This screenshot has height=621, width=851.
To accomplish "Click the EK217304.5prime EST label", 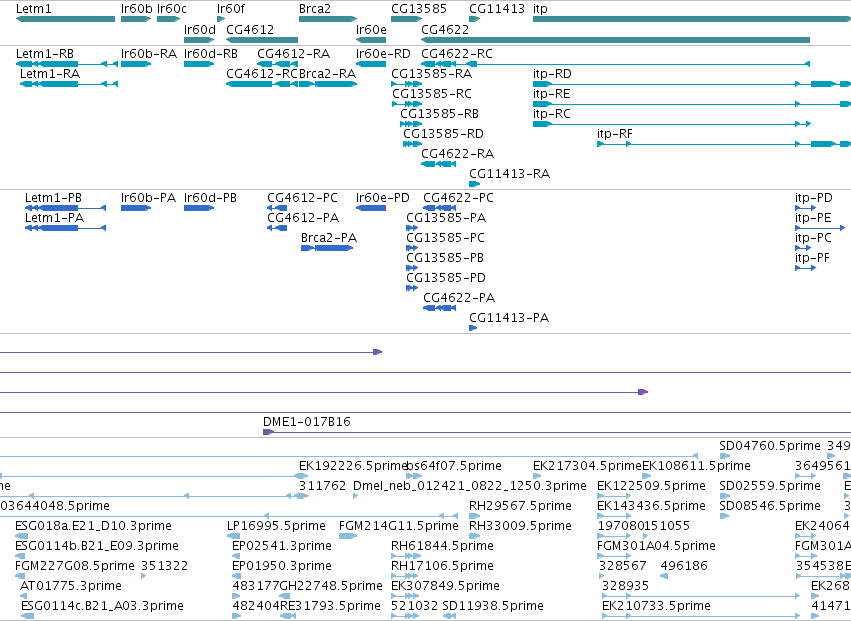I will coord(587,466).
